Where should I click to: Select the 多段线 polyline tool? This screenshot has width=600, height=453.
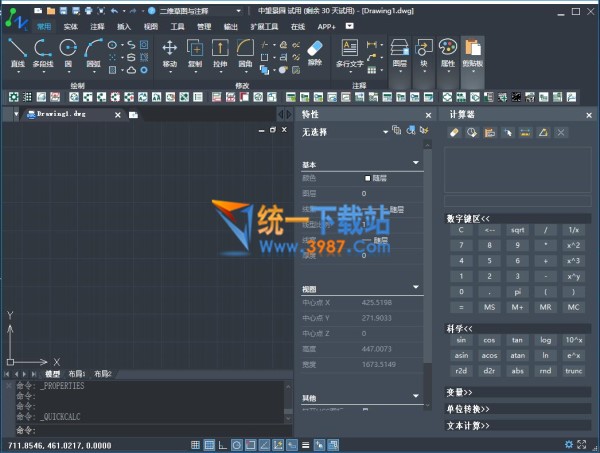tap(43, 53)
